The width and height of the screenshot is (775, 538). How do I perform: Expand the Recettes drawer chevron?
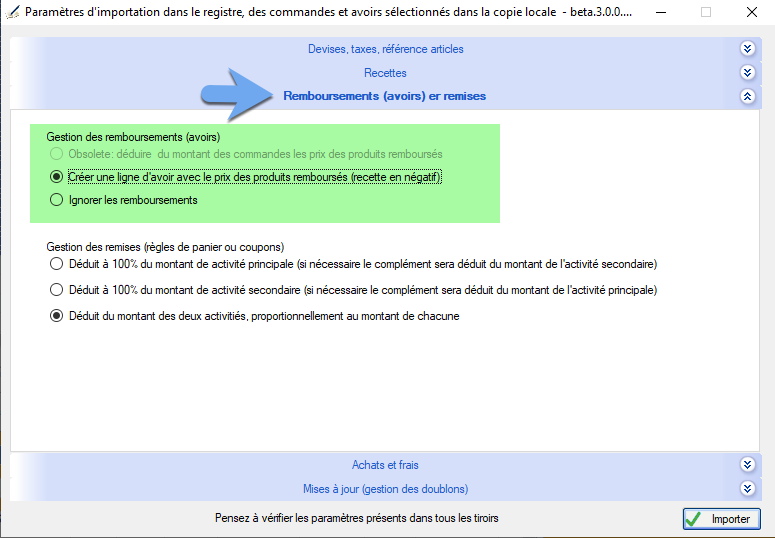click(x=747, y=73)
